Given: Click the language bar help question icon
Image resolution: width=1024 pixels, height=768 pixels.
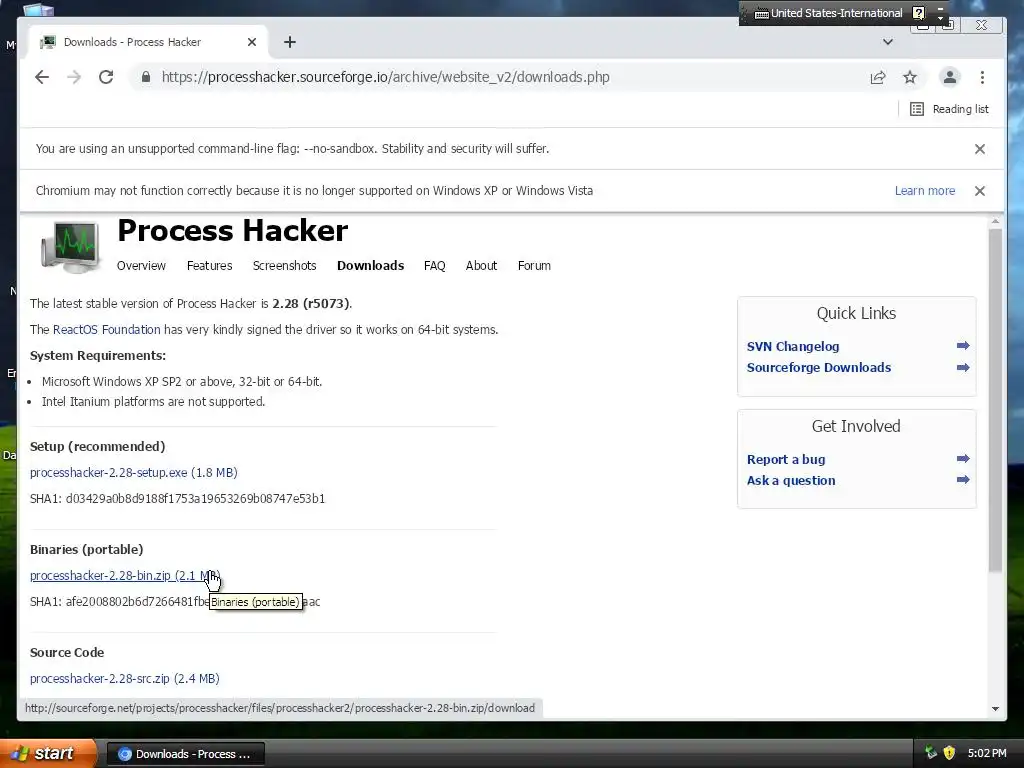Looking at the screenshot, I should pos(918,13).
